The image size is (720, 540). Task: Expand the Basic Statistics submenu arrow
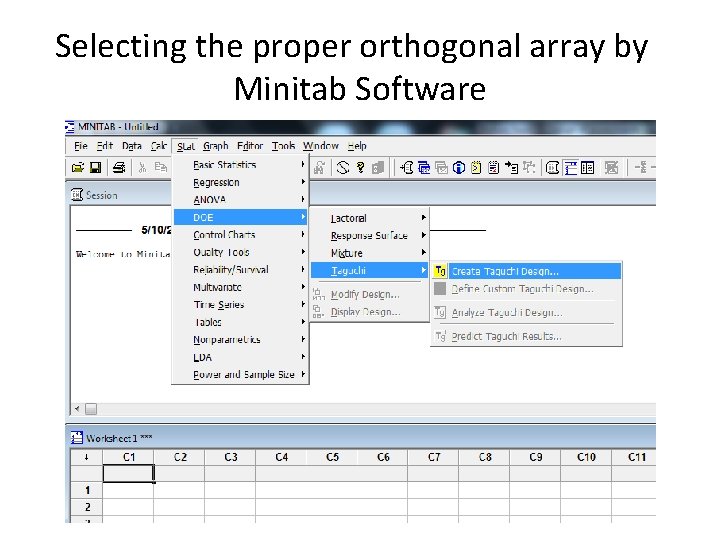point(303,164)
